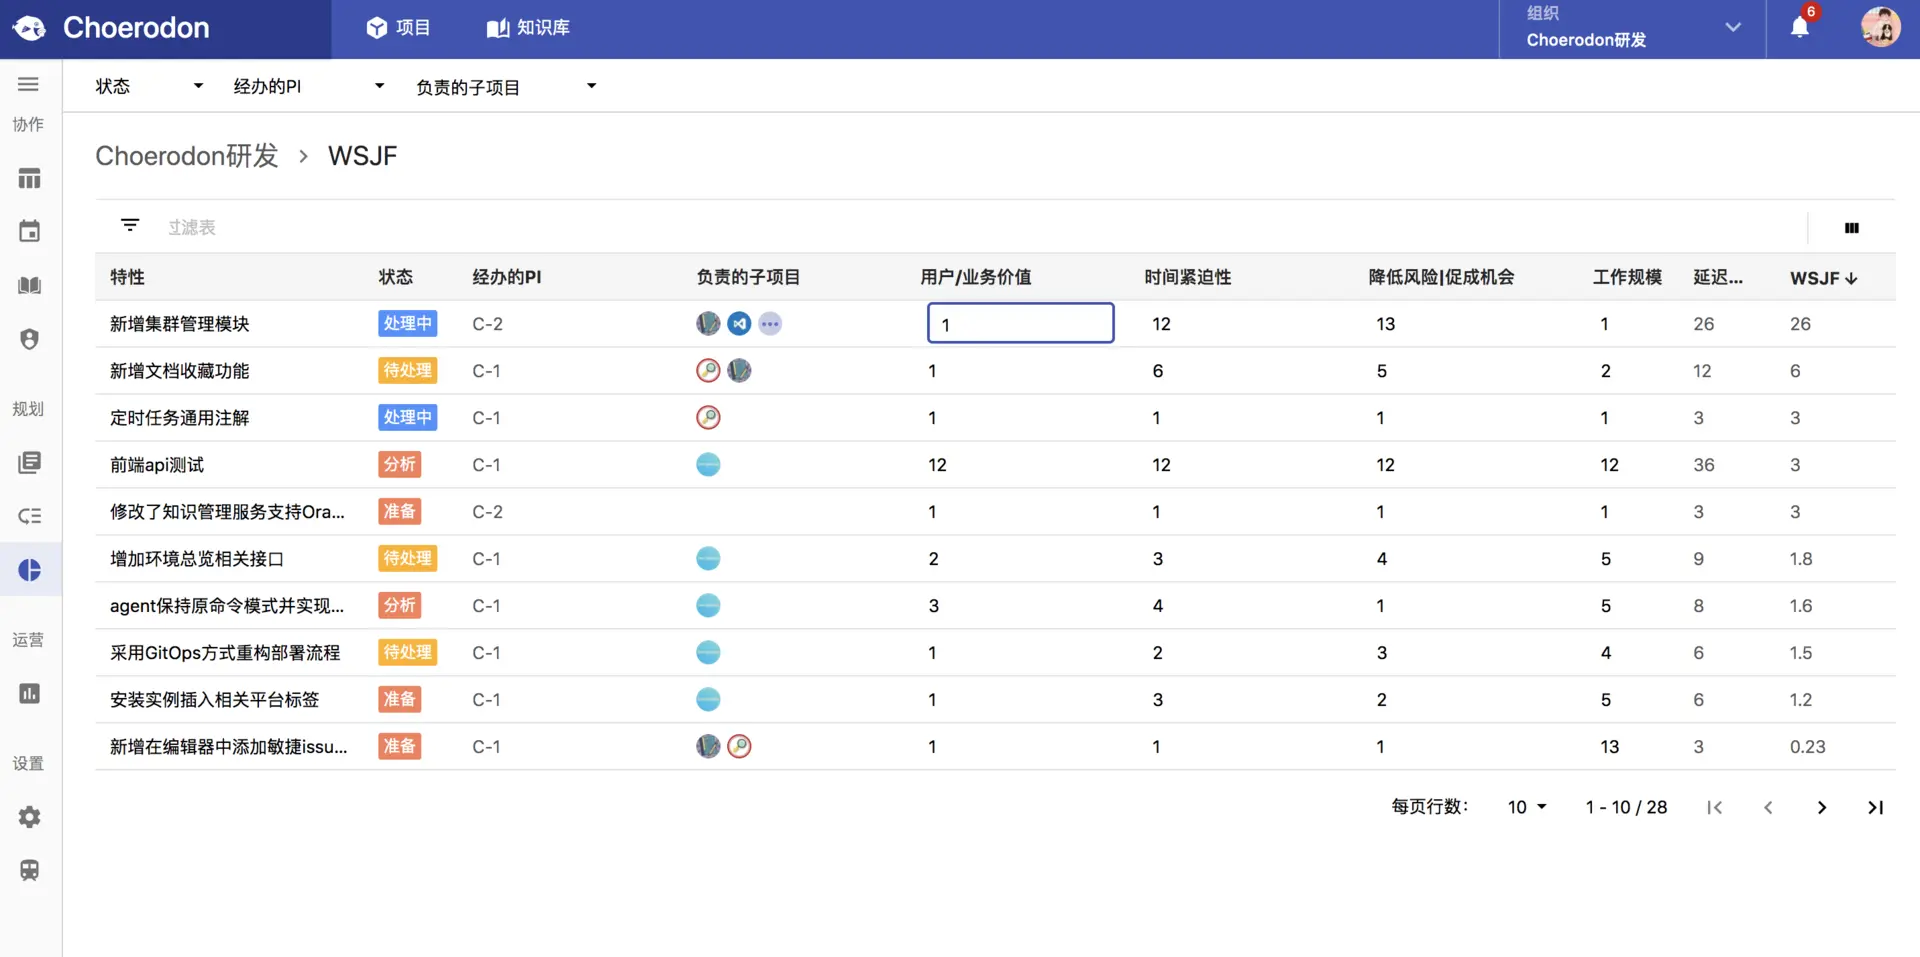The image size is (1920, 957).
Task: Click the Choerodon研发 breadcrumb link
Action: tap(187, 156)
